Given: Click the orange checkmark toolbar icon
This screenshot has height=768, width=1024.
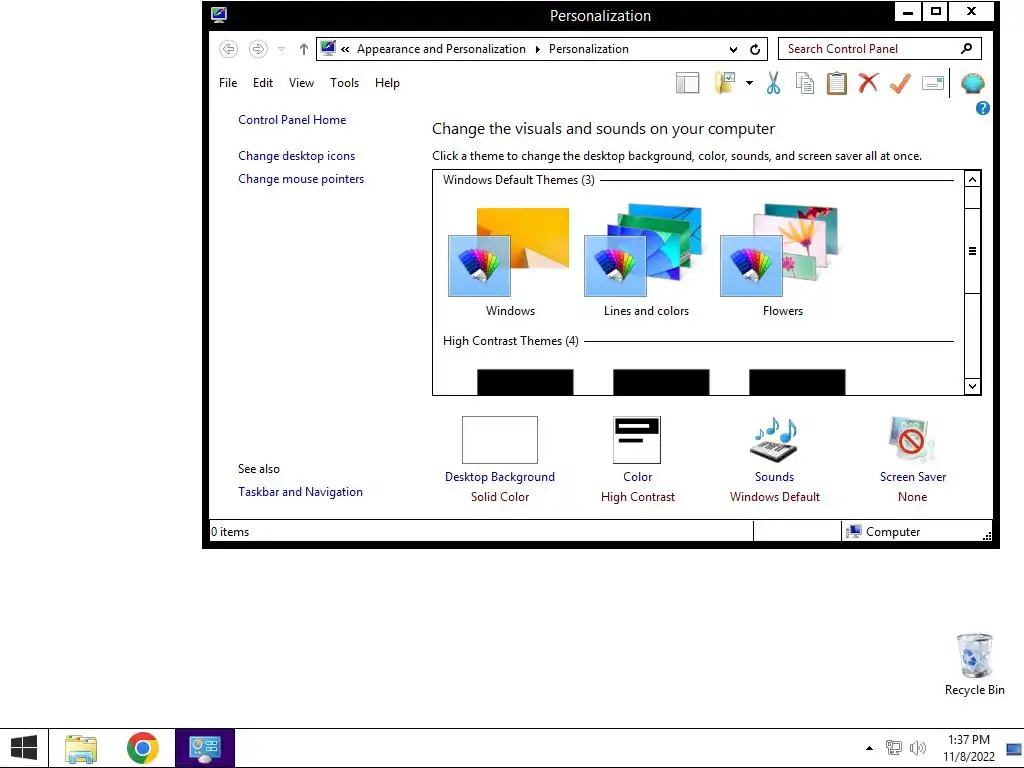Looking at the screenshot, I should tap(900, 83).
